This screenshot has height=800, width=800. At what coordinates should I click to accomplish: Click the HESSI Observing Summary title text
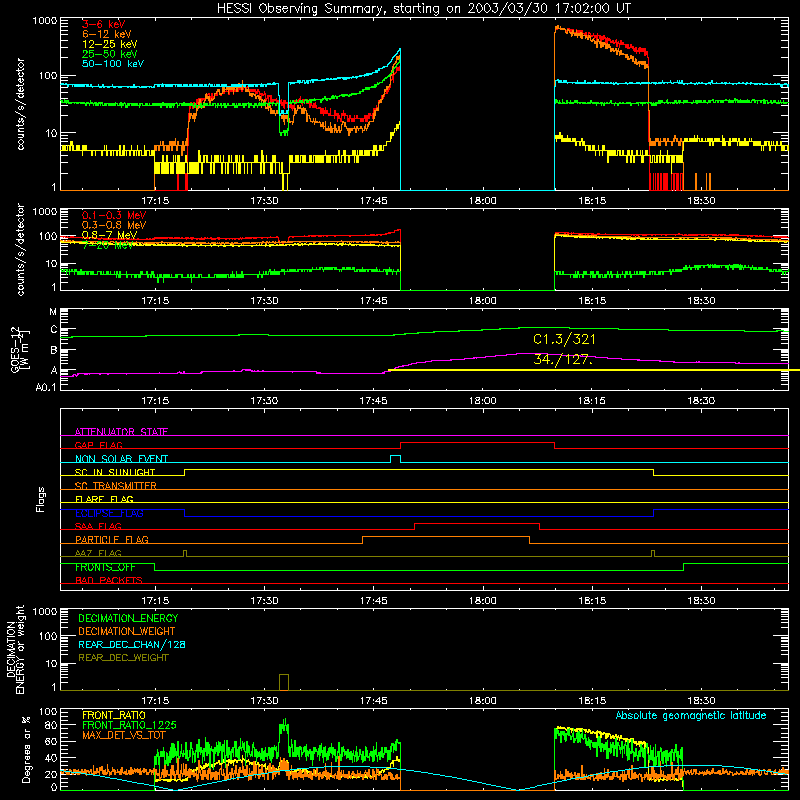click(423, 9)
